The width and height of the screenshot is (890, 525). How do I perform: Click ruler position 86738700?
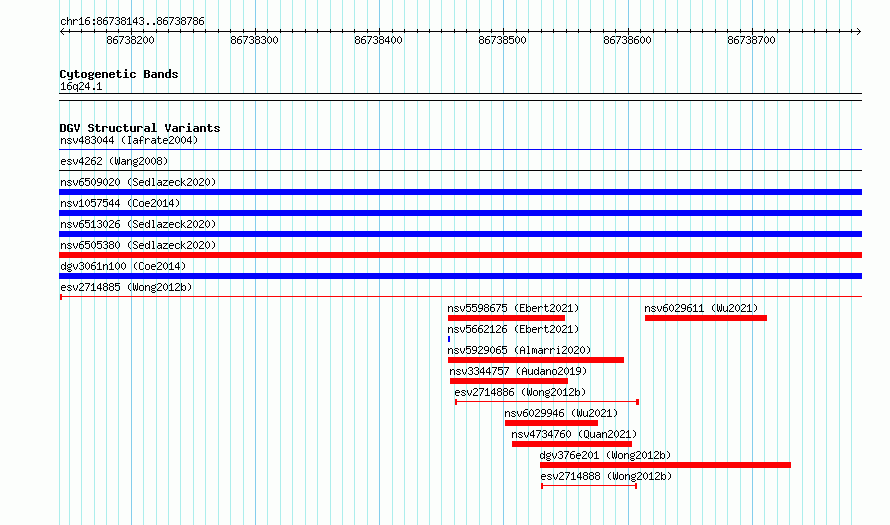click(x=752, y=40)
